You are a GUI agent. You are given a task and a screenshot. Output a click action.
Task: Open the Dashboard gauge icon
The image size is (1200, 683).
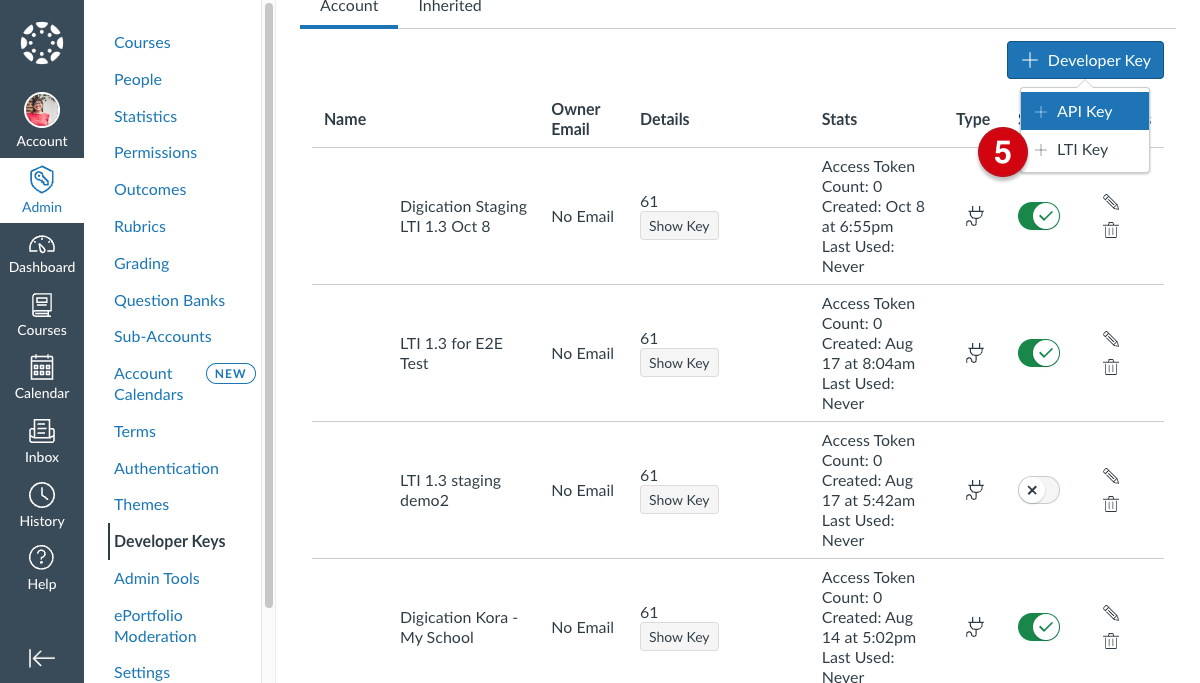(42, 244)
